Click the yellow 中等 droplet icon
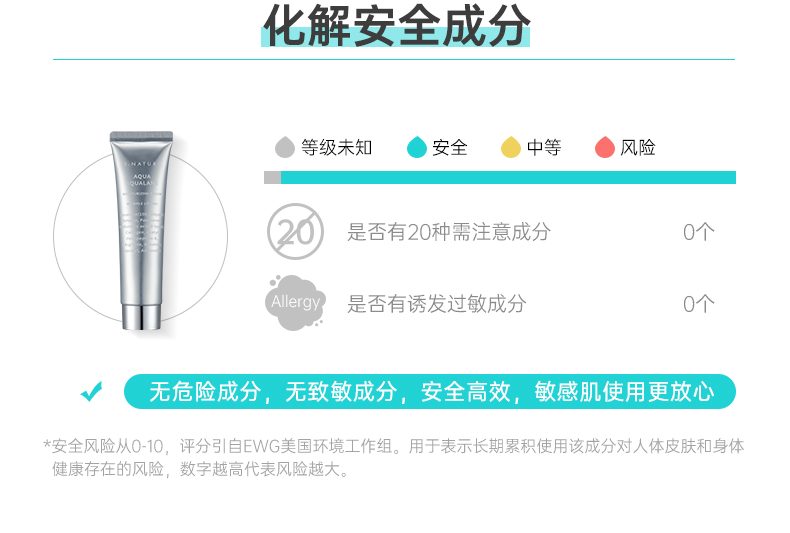The height and width of the screenshot is (533, 790). pos(510,147)
